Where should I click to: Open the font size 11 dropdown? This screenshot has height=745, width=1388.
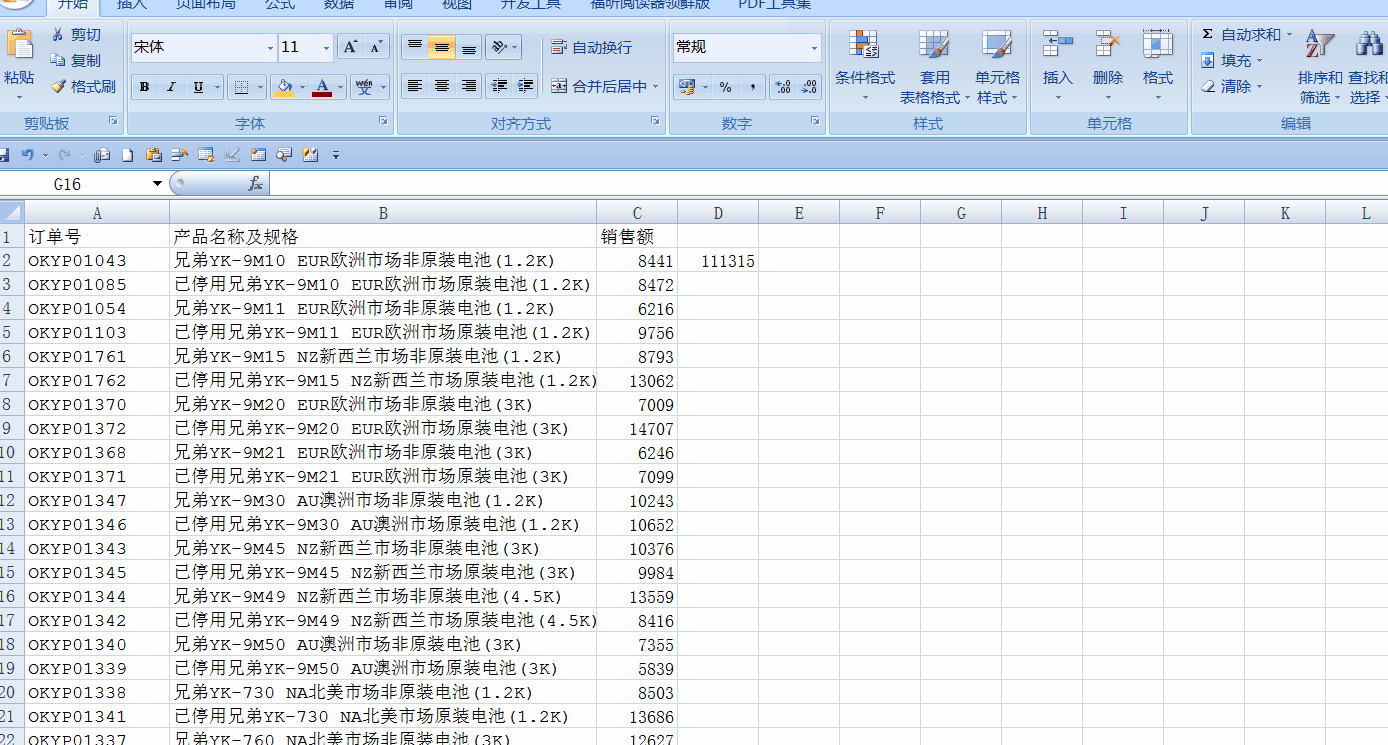point(327,47)
